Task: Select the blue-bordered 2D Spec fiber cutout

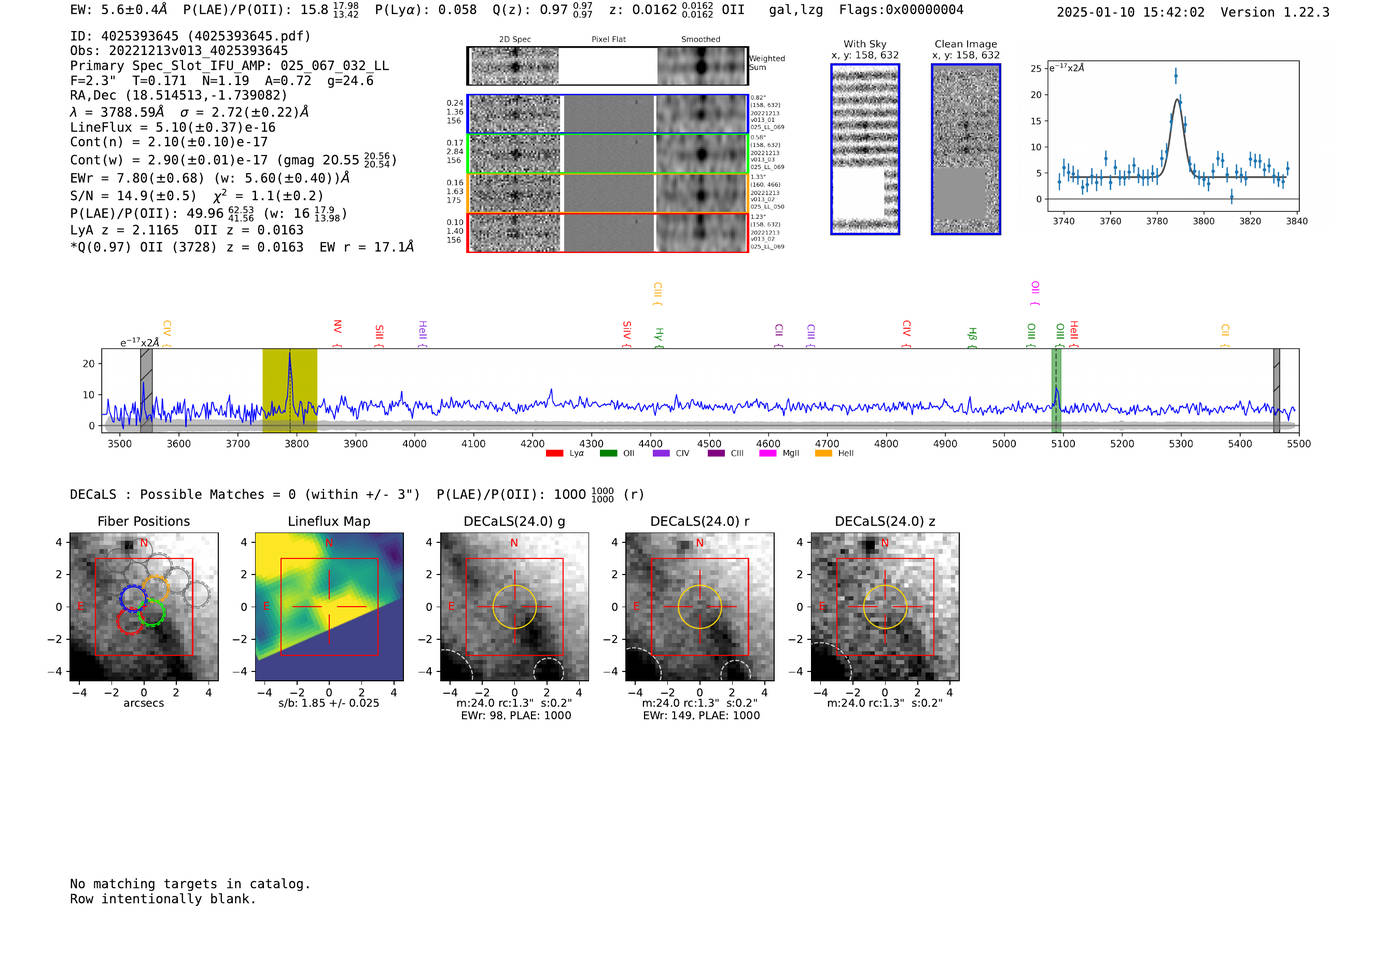Action: coord(515,114)
